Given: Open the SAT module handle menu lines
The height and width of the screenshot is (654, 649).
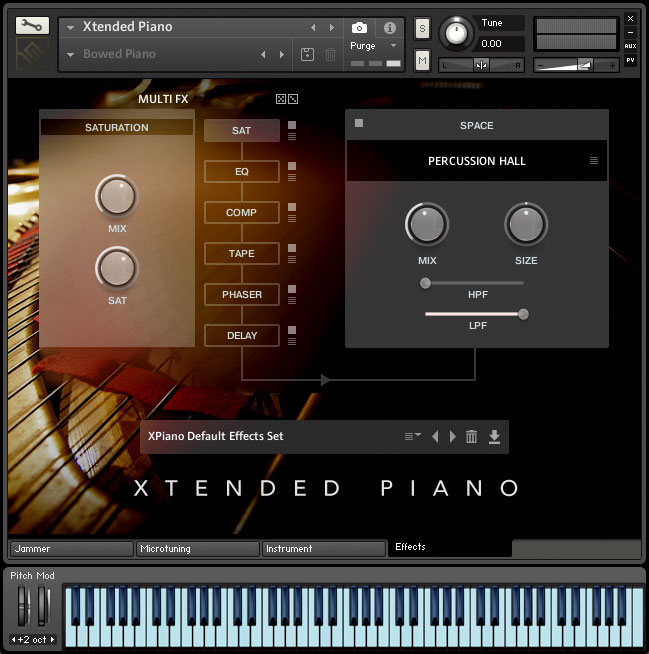Looking at the screenshot, I should tap(292, 136).
